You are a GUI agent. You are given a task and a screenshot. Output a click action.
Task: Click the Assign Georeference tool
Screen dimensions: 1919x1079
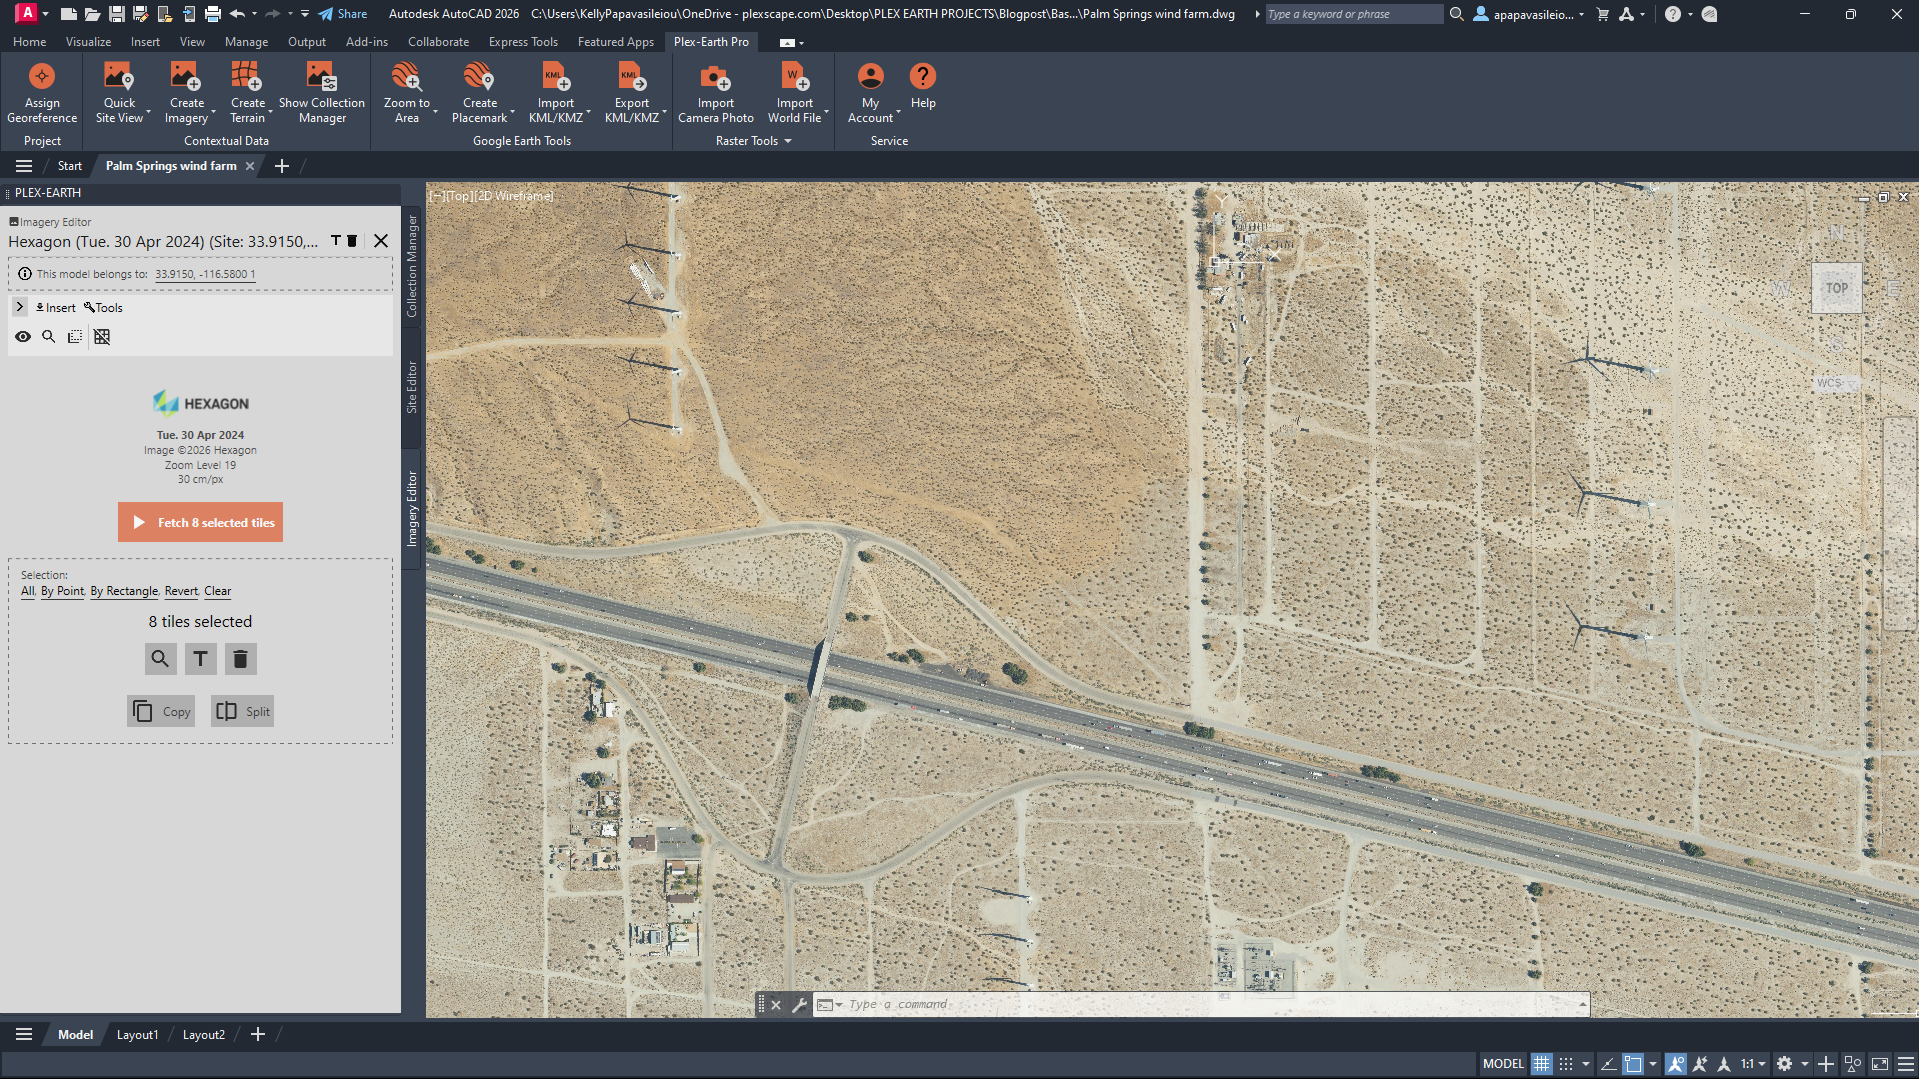pyautogui.click(x=42, y=93)
